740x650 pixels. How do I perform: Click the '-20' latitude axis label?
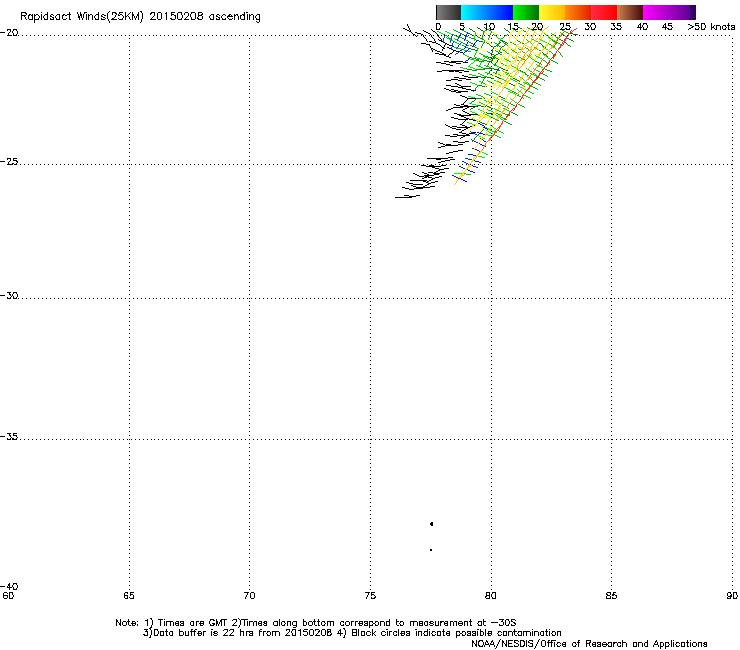[x=9, y=33]
